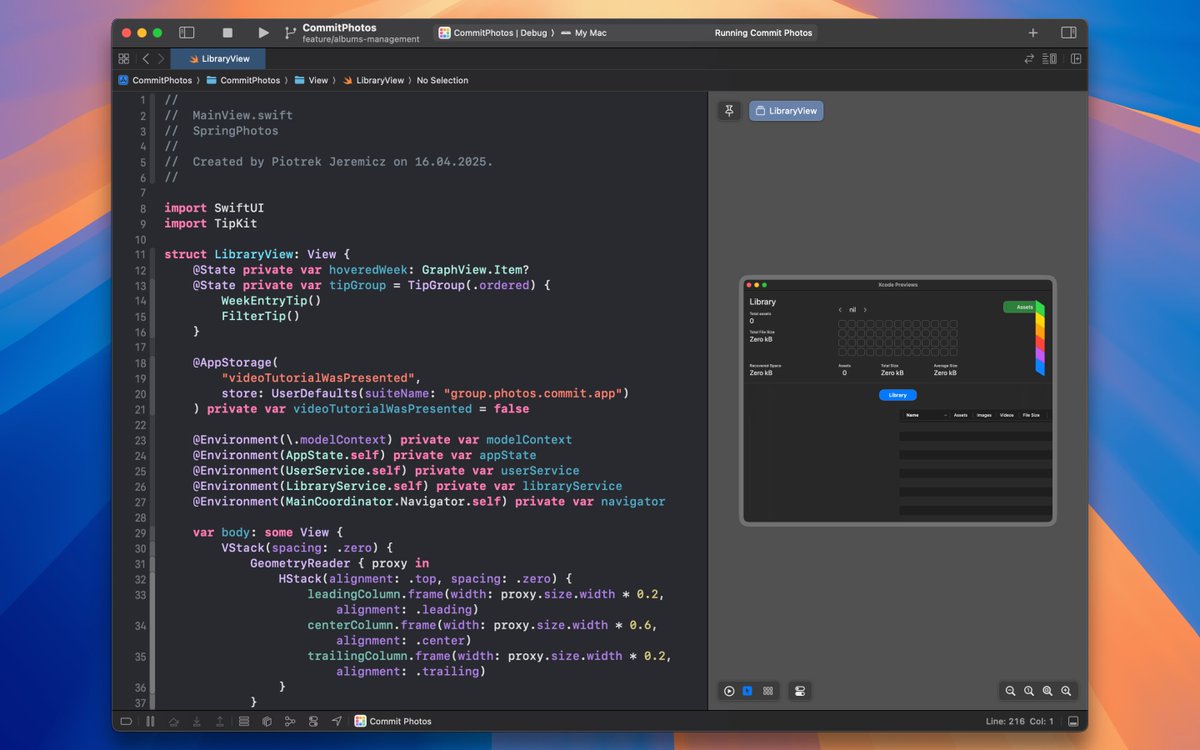Zoom in the preview canvas
Viewport: 1200px width, 750px height.
(x=1067, y=691)
